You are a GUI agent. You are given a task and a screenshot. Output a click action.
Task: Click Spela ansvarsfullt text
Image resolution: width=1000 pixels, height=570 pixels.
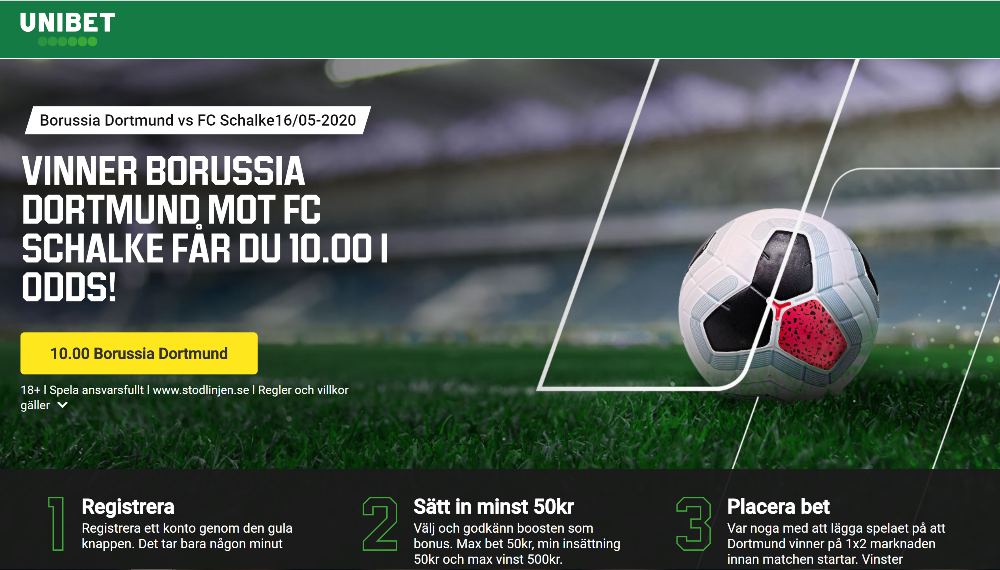[x=96, y=390]
